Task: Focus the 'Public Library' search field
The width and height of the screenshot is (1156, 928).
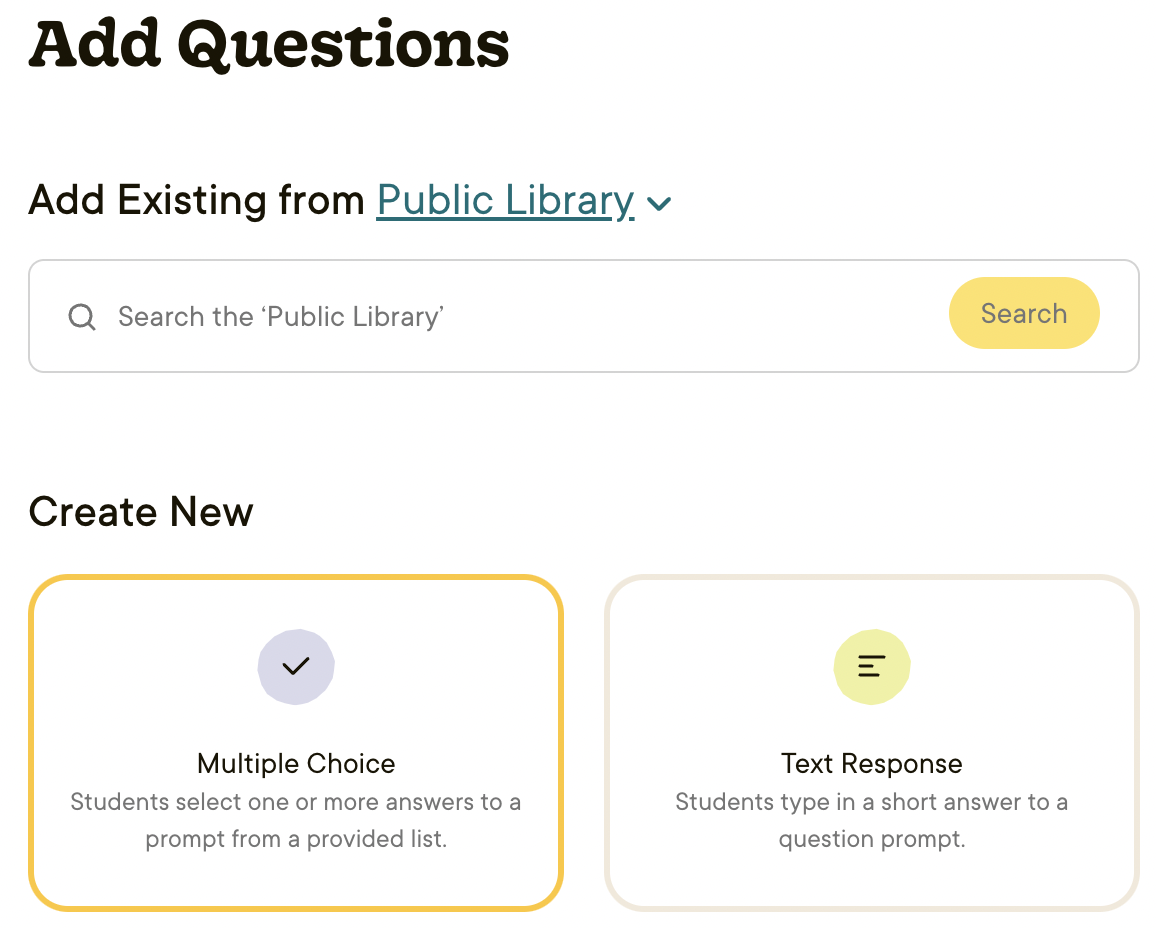Action: pos(500,317)
